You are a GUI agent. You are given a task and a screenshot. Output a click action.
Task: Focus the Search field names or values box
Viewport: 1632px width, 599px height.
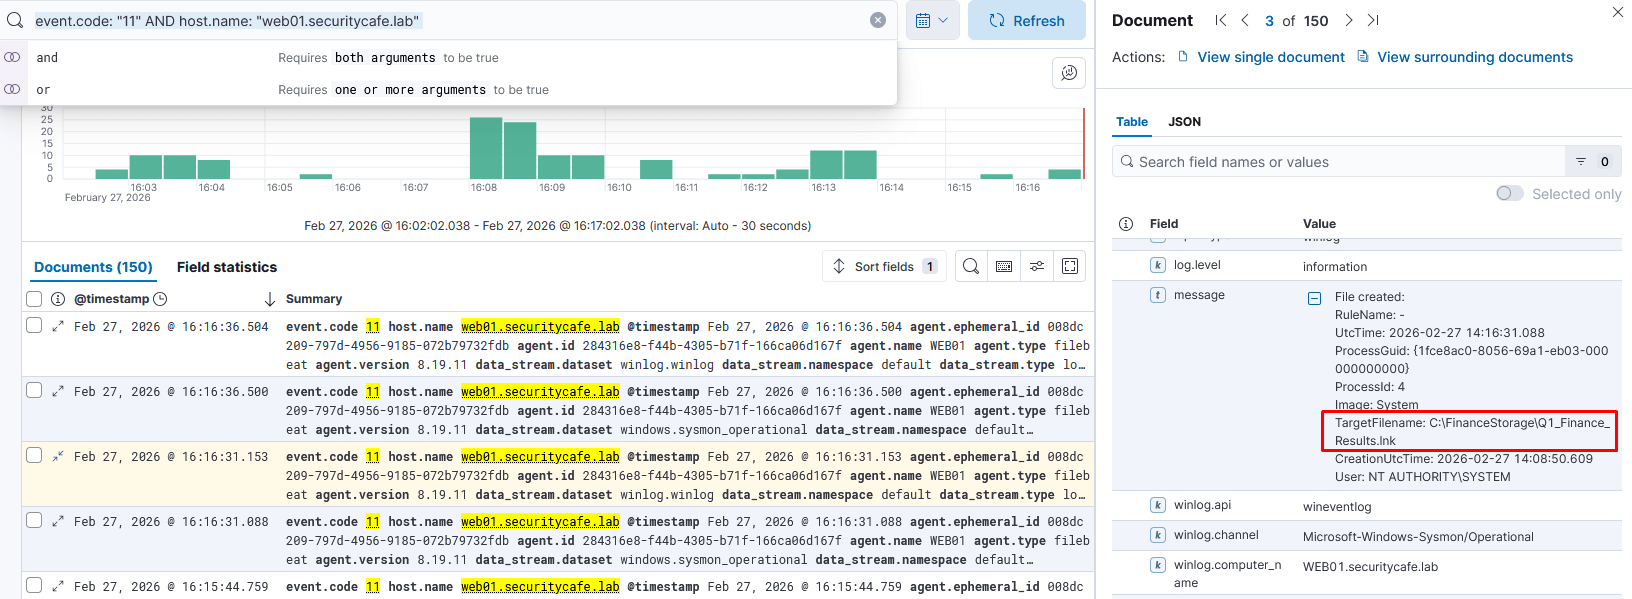[x=1340, y=161]
